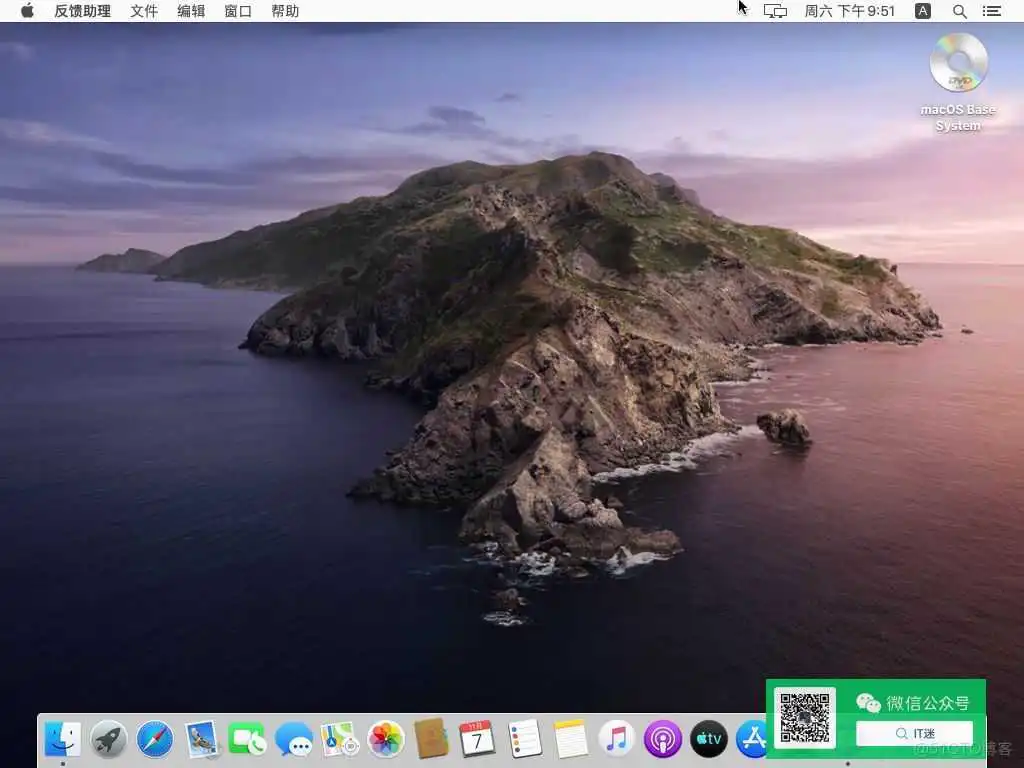Open Messages from the Dock
This screenshot has height=768, width=1024.
293,740
